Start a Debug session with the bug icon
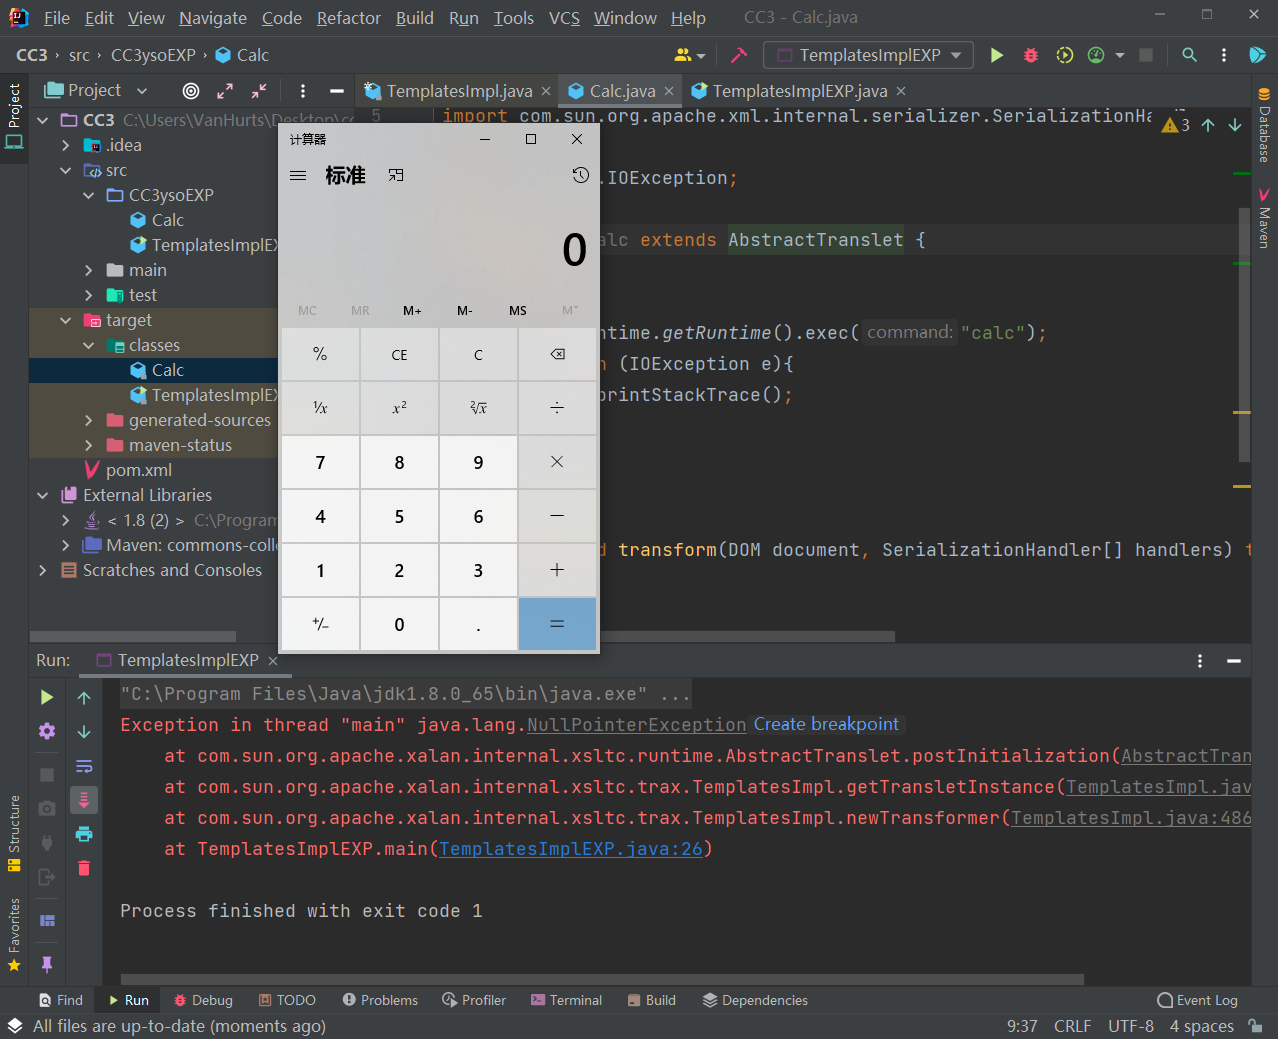Screen dimensions: 1278x1039 pyautogui.click(x=1030, y=55)
